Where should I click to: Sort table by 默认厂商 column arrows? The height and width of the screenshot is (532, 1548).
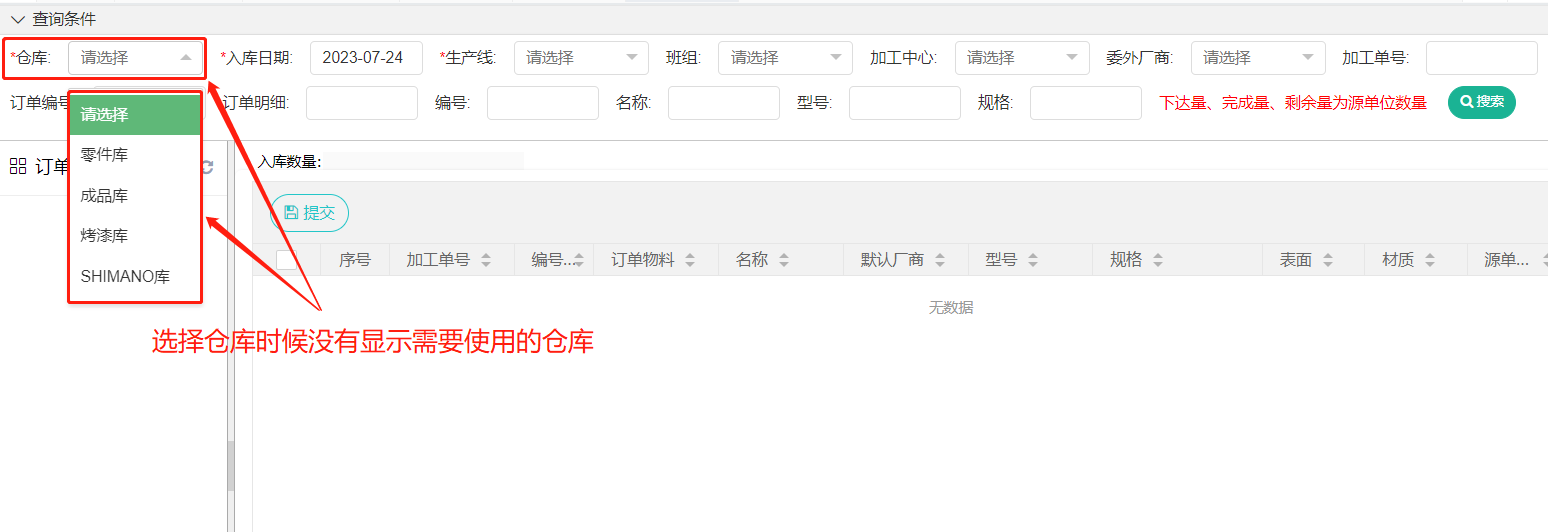941,260
